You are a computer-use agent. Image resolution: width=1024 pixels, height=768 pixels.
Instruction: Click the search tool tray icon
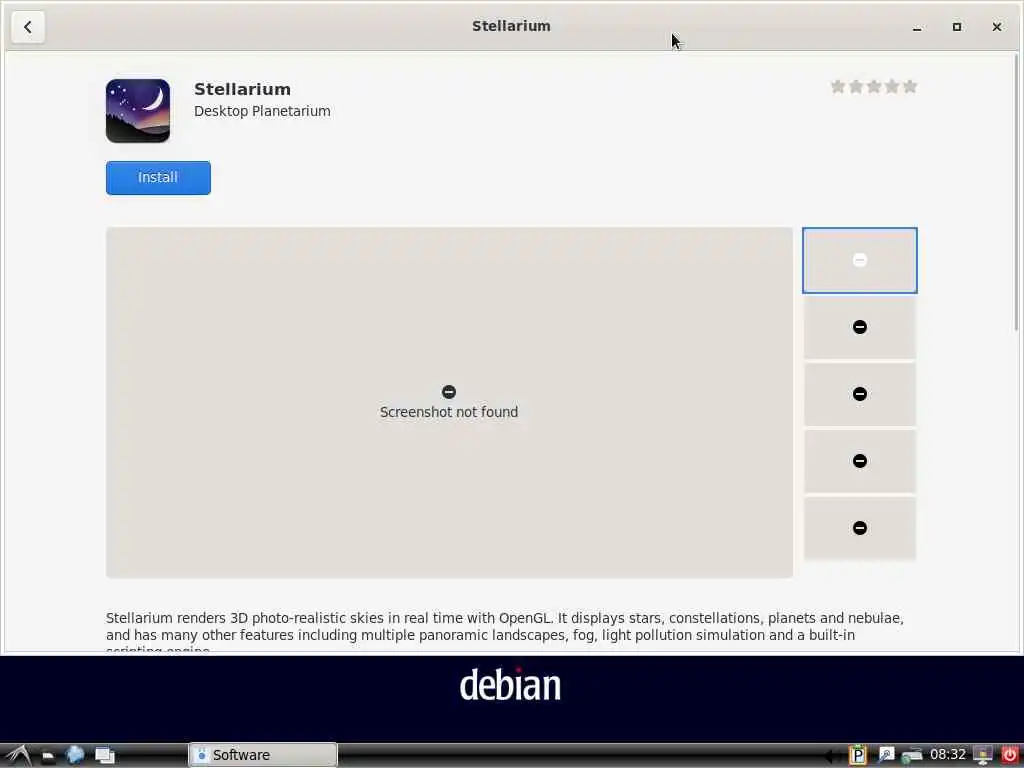(886, 755)
